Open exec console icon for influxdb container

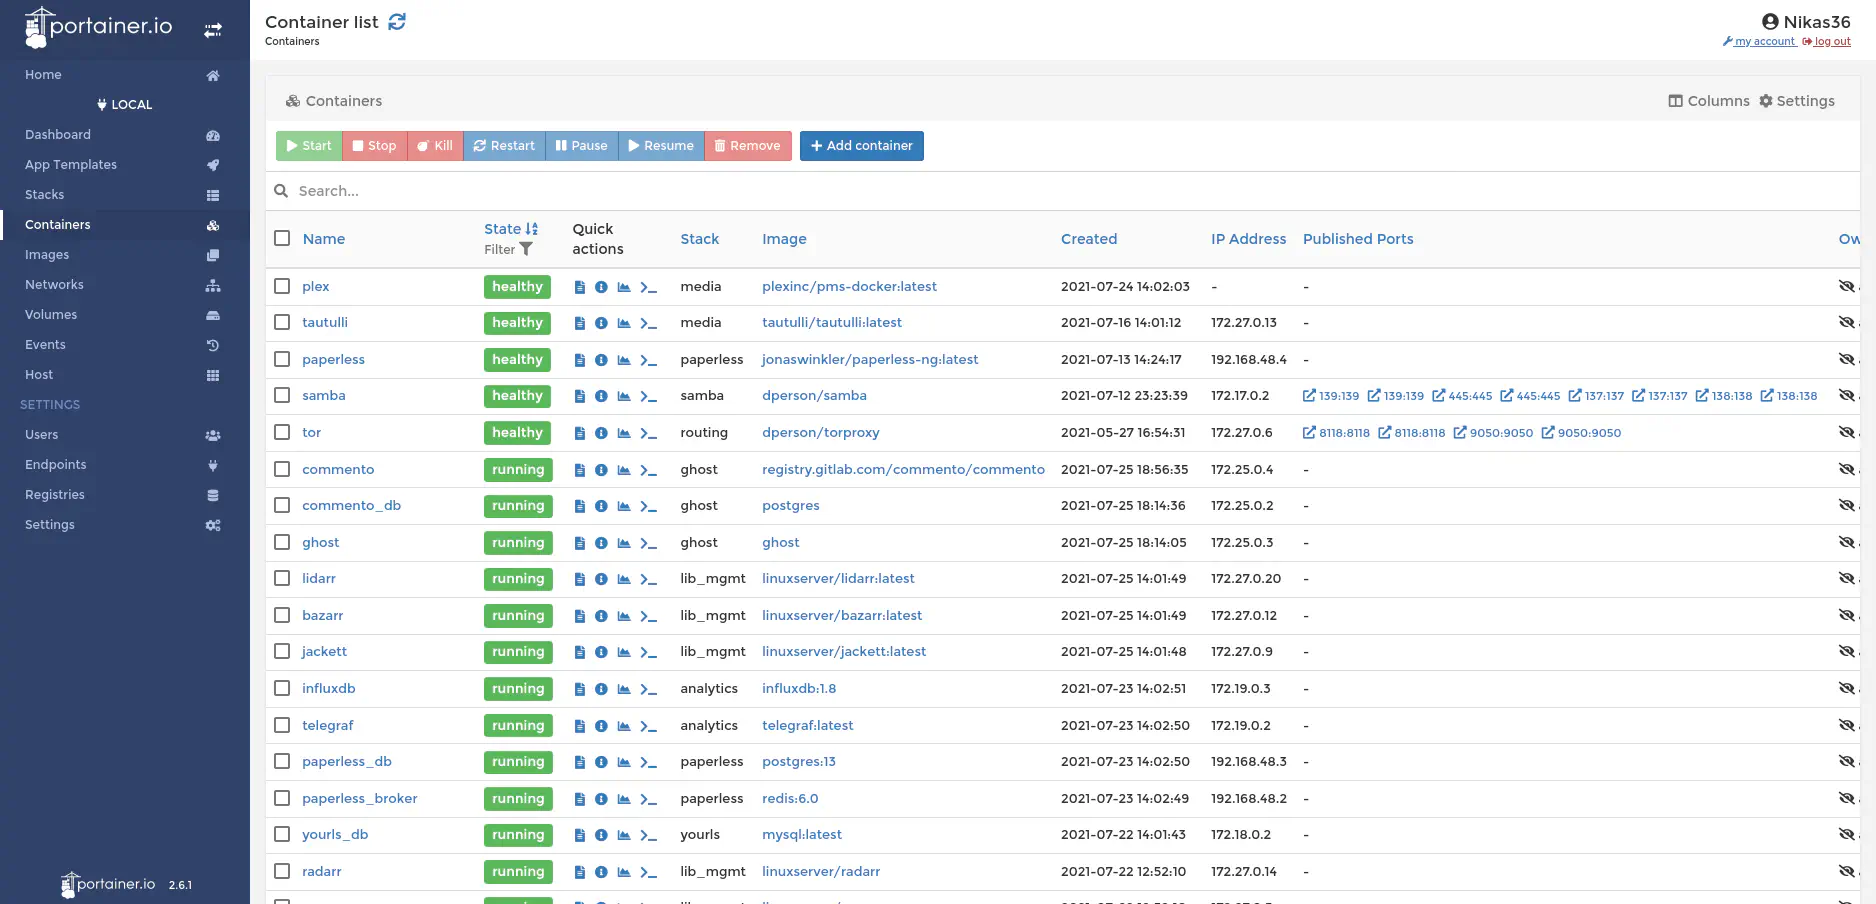(x=648, y=689)
